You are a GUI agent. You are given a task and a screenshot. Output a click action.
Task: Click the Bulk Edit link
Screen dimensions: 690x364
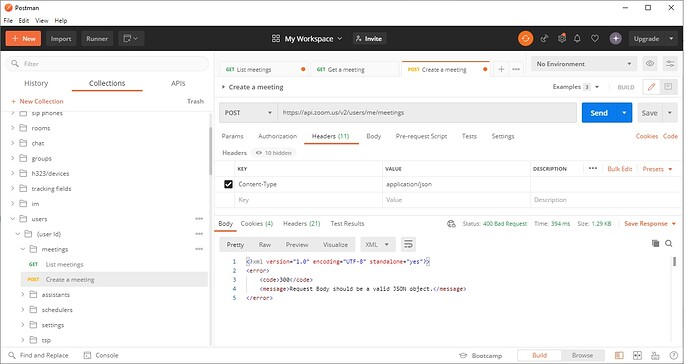[620, 169]
